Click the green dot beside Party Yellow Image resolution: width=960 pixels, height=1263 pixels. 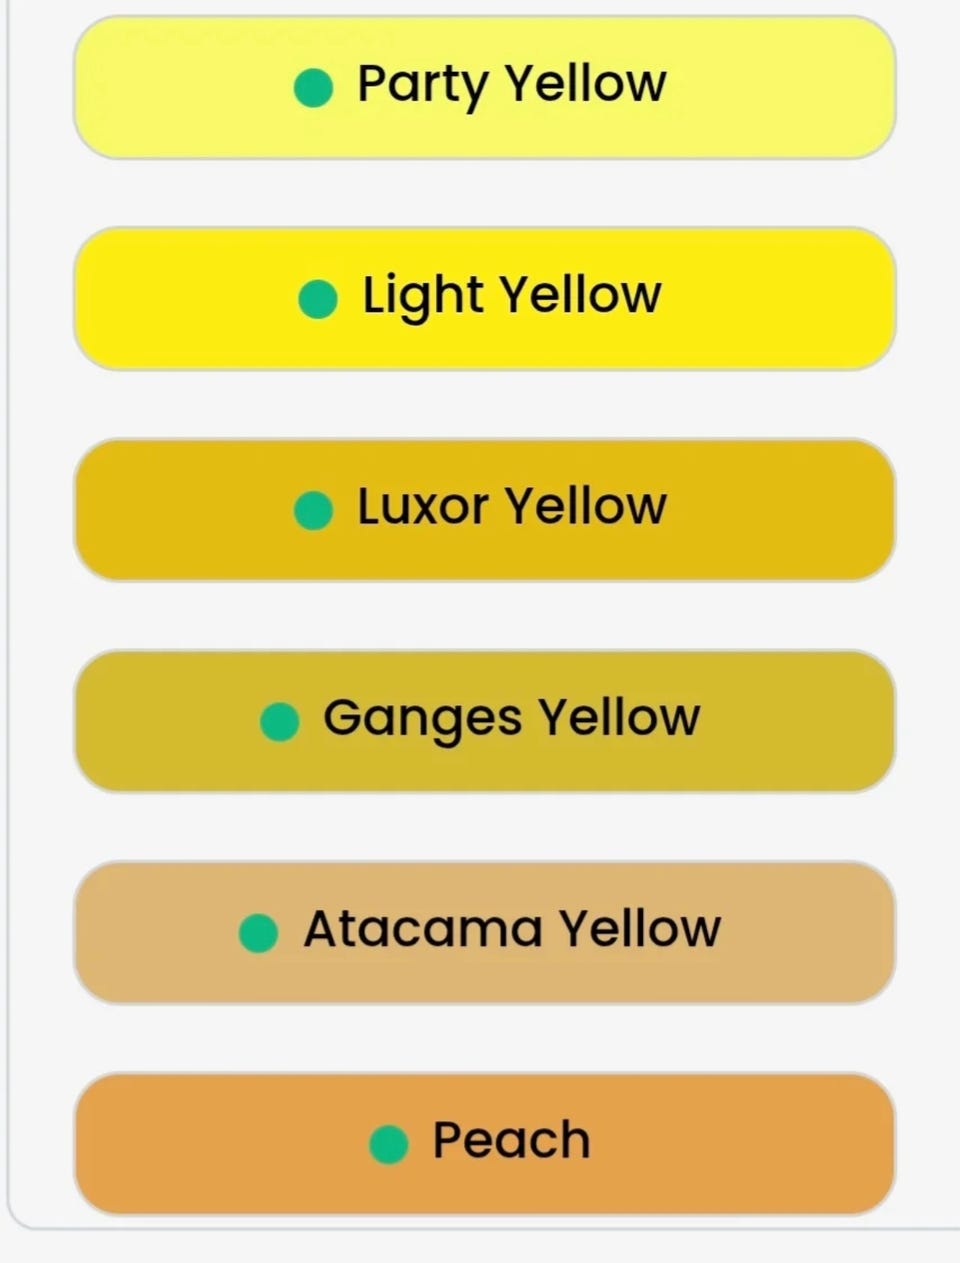point(313,88)
